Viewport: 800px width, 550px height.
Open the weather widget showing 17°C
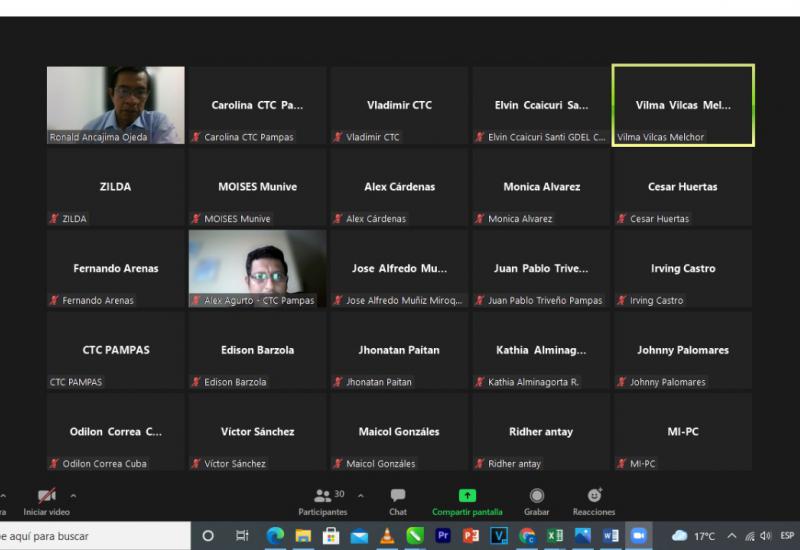click(x=694, y=536)
